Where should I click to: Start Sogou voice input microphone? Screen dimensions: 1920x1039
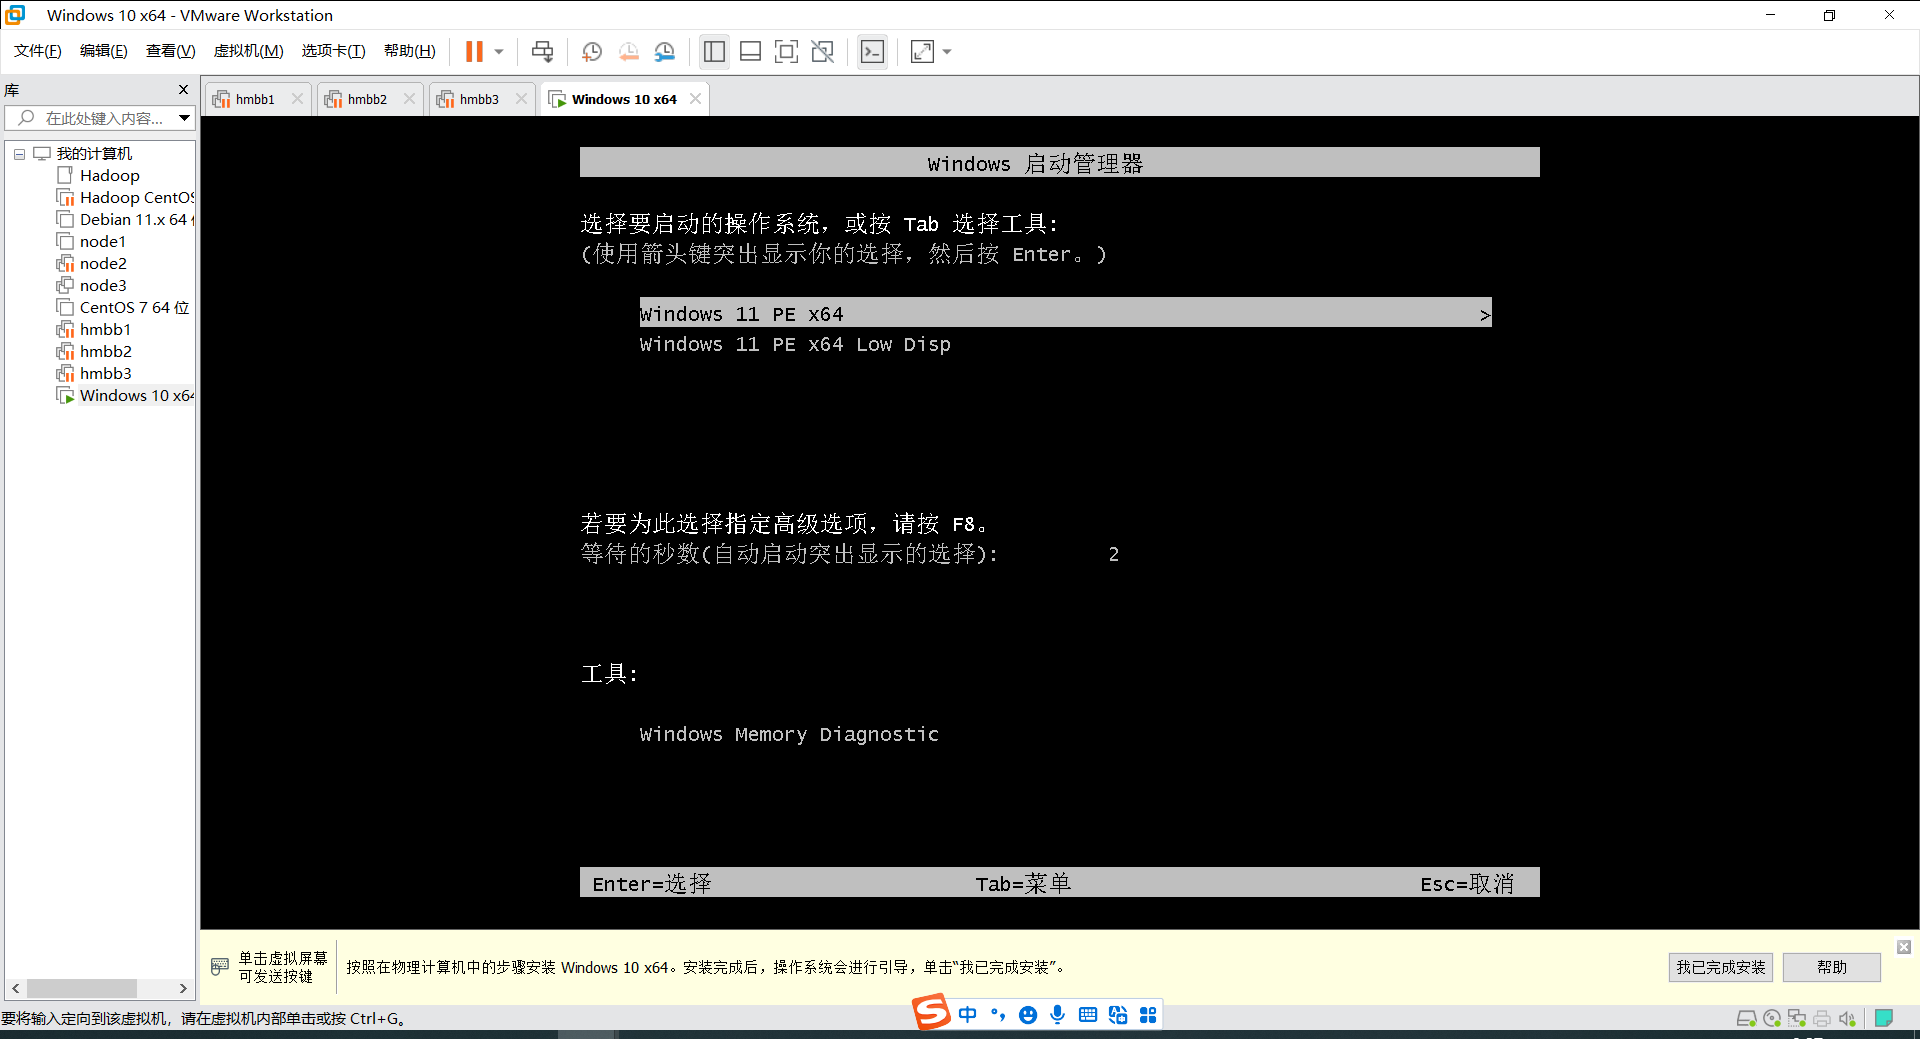(1058, 1015)
